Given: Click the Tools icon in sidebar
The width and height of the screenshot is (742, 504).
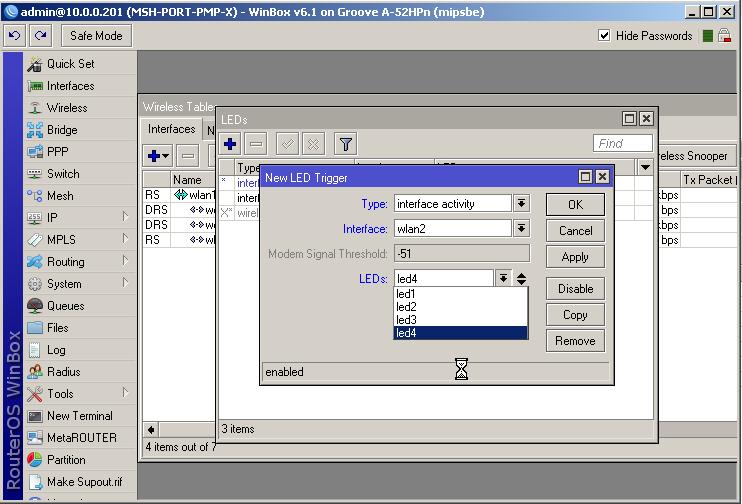Looking at the screenshot, I should 35,394.
